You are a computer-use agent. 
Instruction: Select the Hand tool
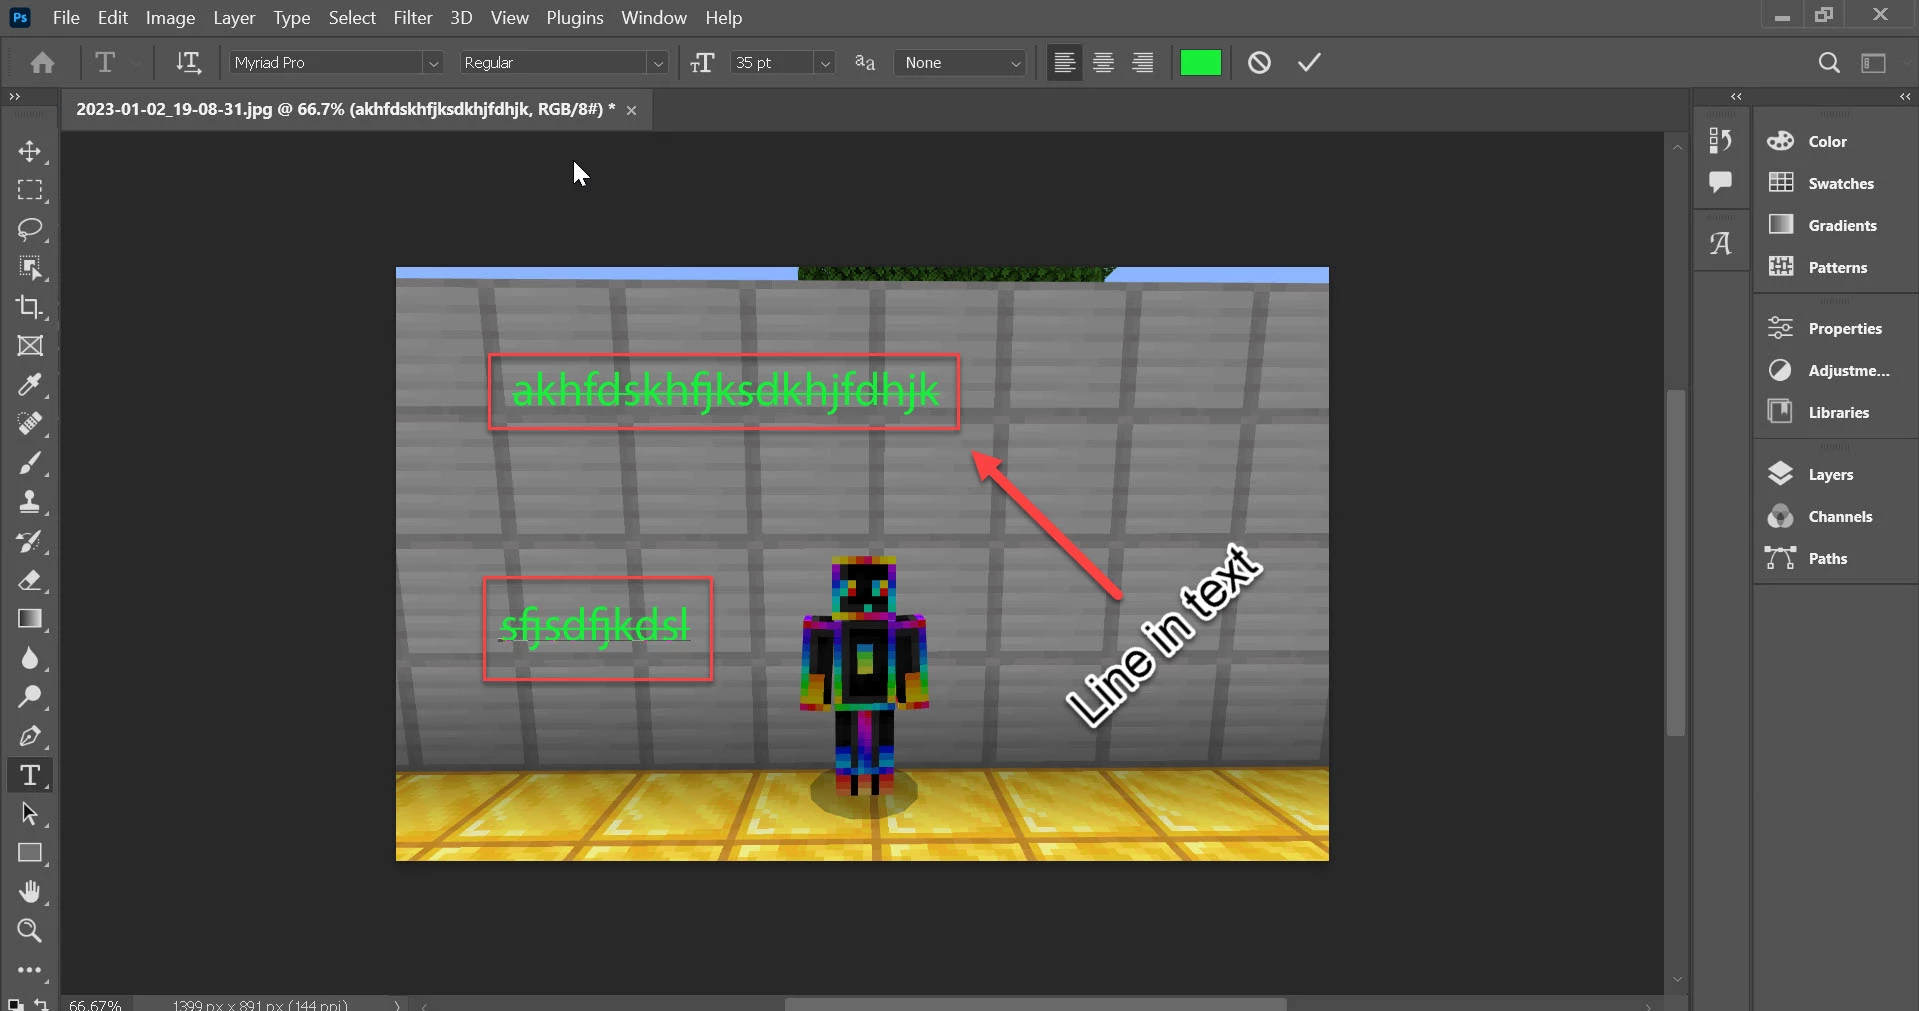pyautogui.click(x=30, y=892)
